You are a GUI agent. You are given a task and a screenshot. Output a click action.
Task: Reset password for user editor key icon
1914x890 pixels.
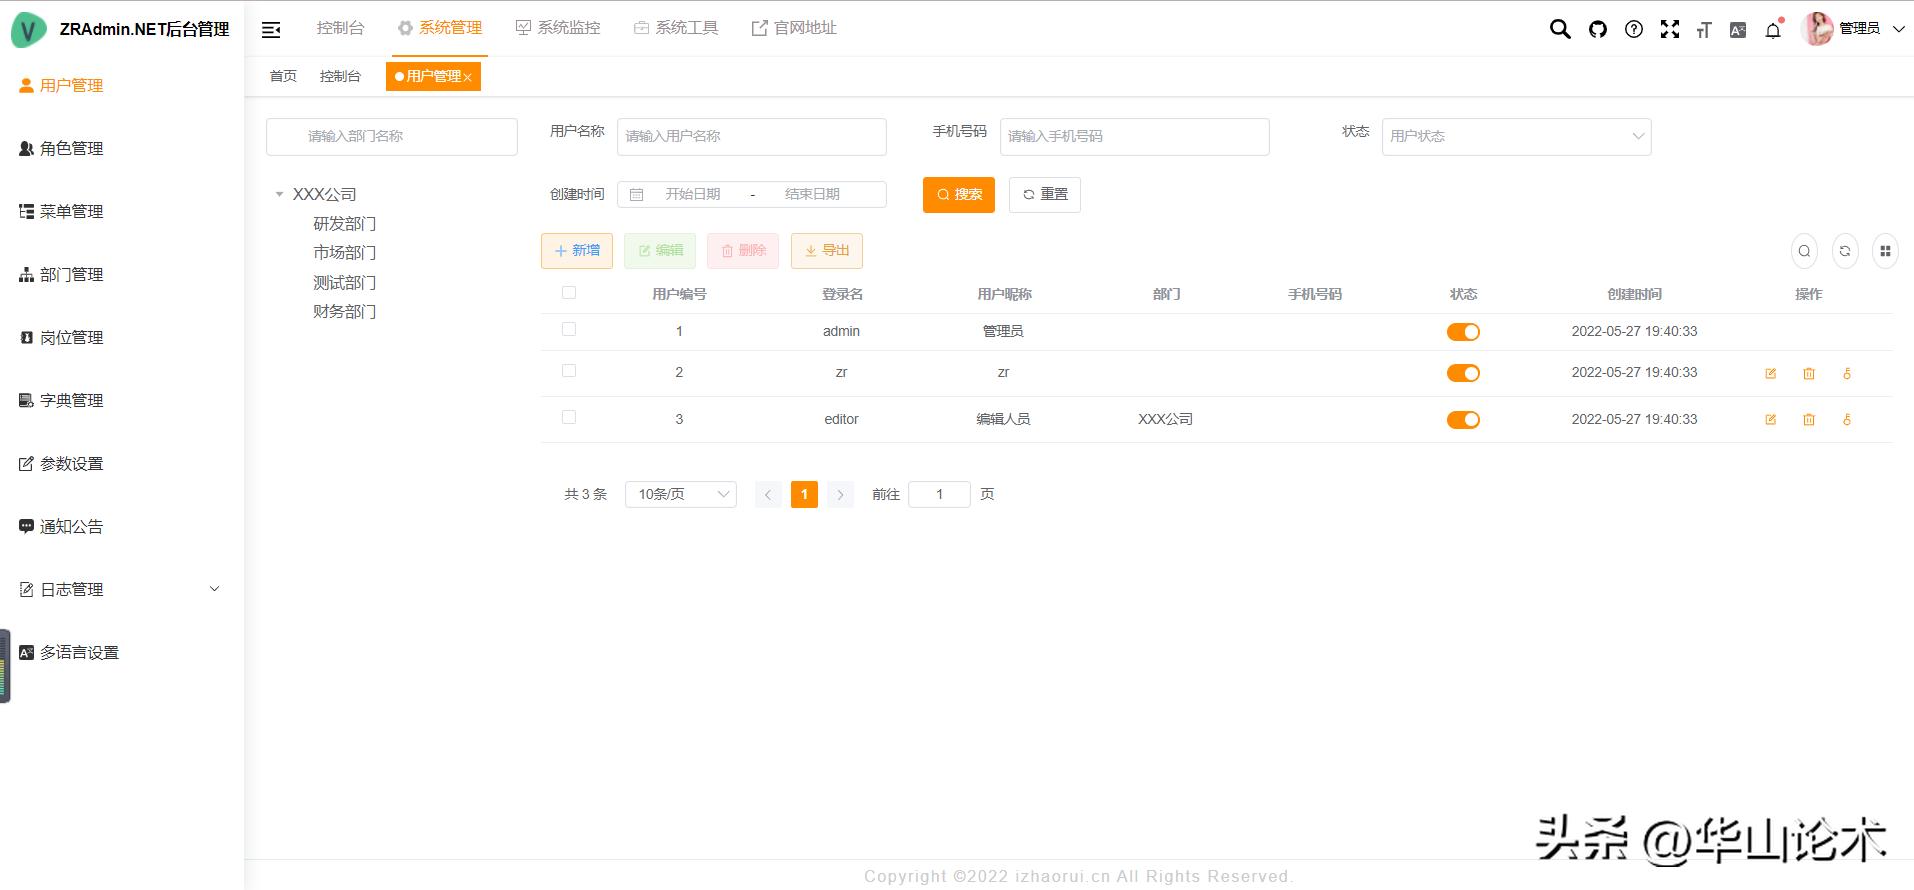pos(1847,420)
